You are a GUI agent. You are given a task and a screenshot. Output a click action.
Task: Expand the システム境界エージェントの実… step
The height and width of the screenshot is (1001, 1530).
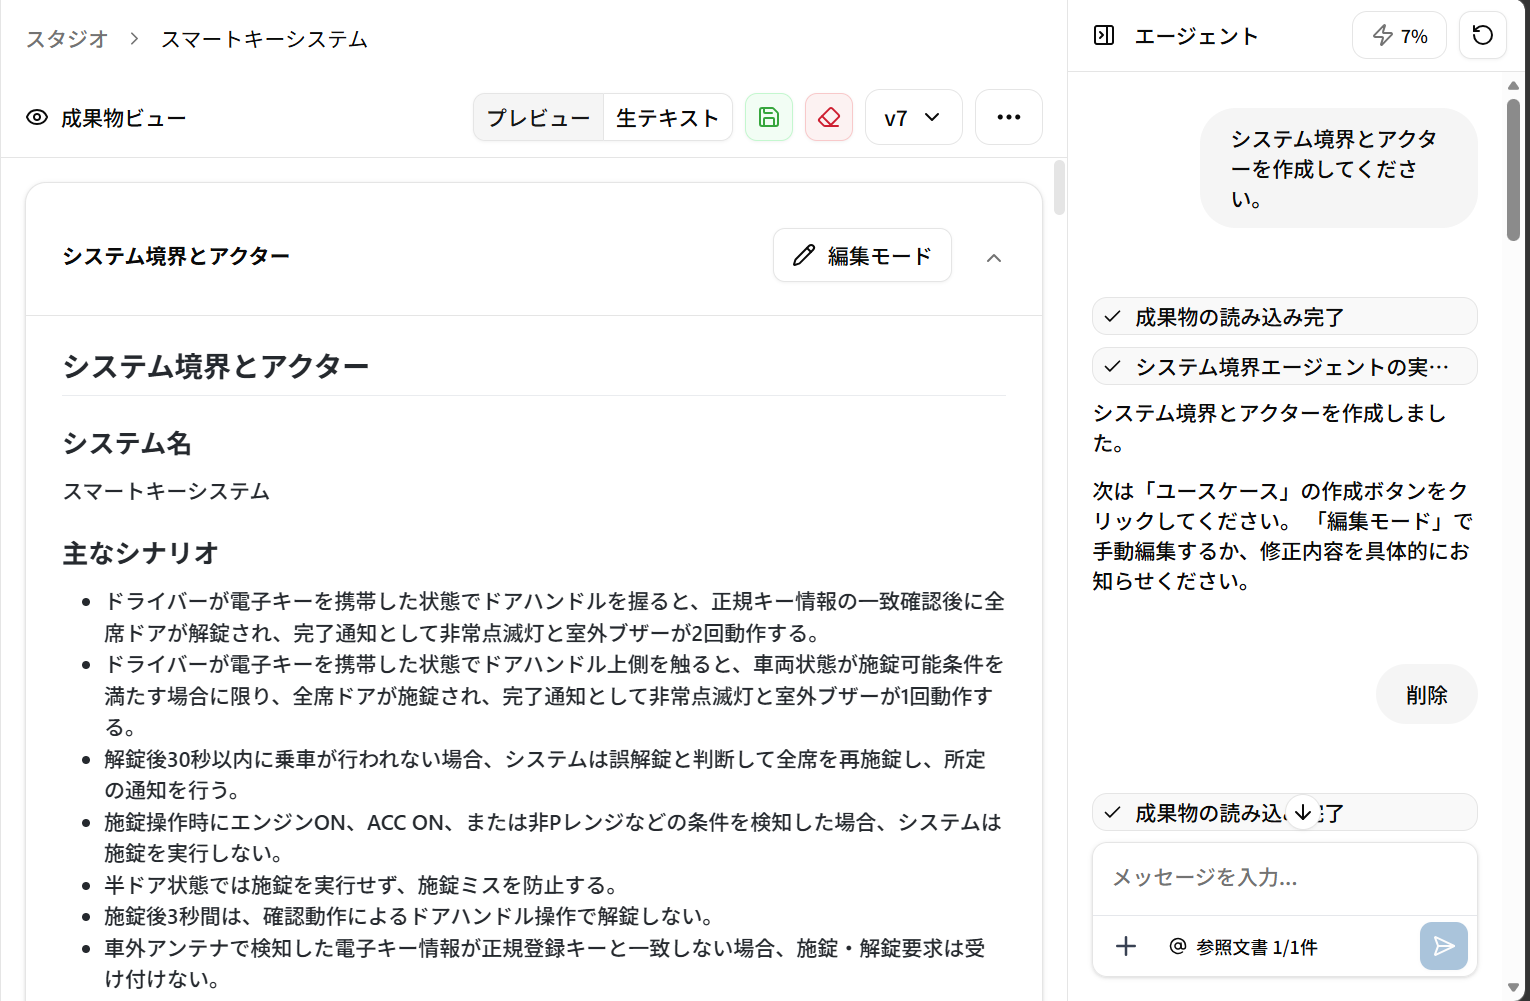click(x=1285, y=366)
